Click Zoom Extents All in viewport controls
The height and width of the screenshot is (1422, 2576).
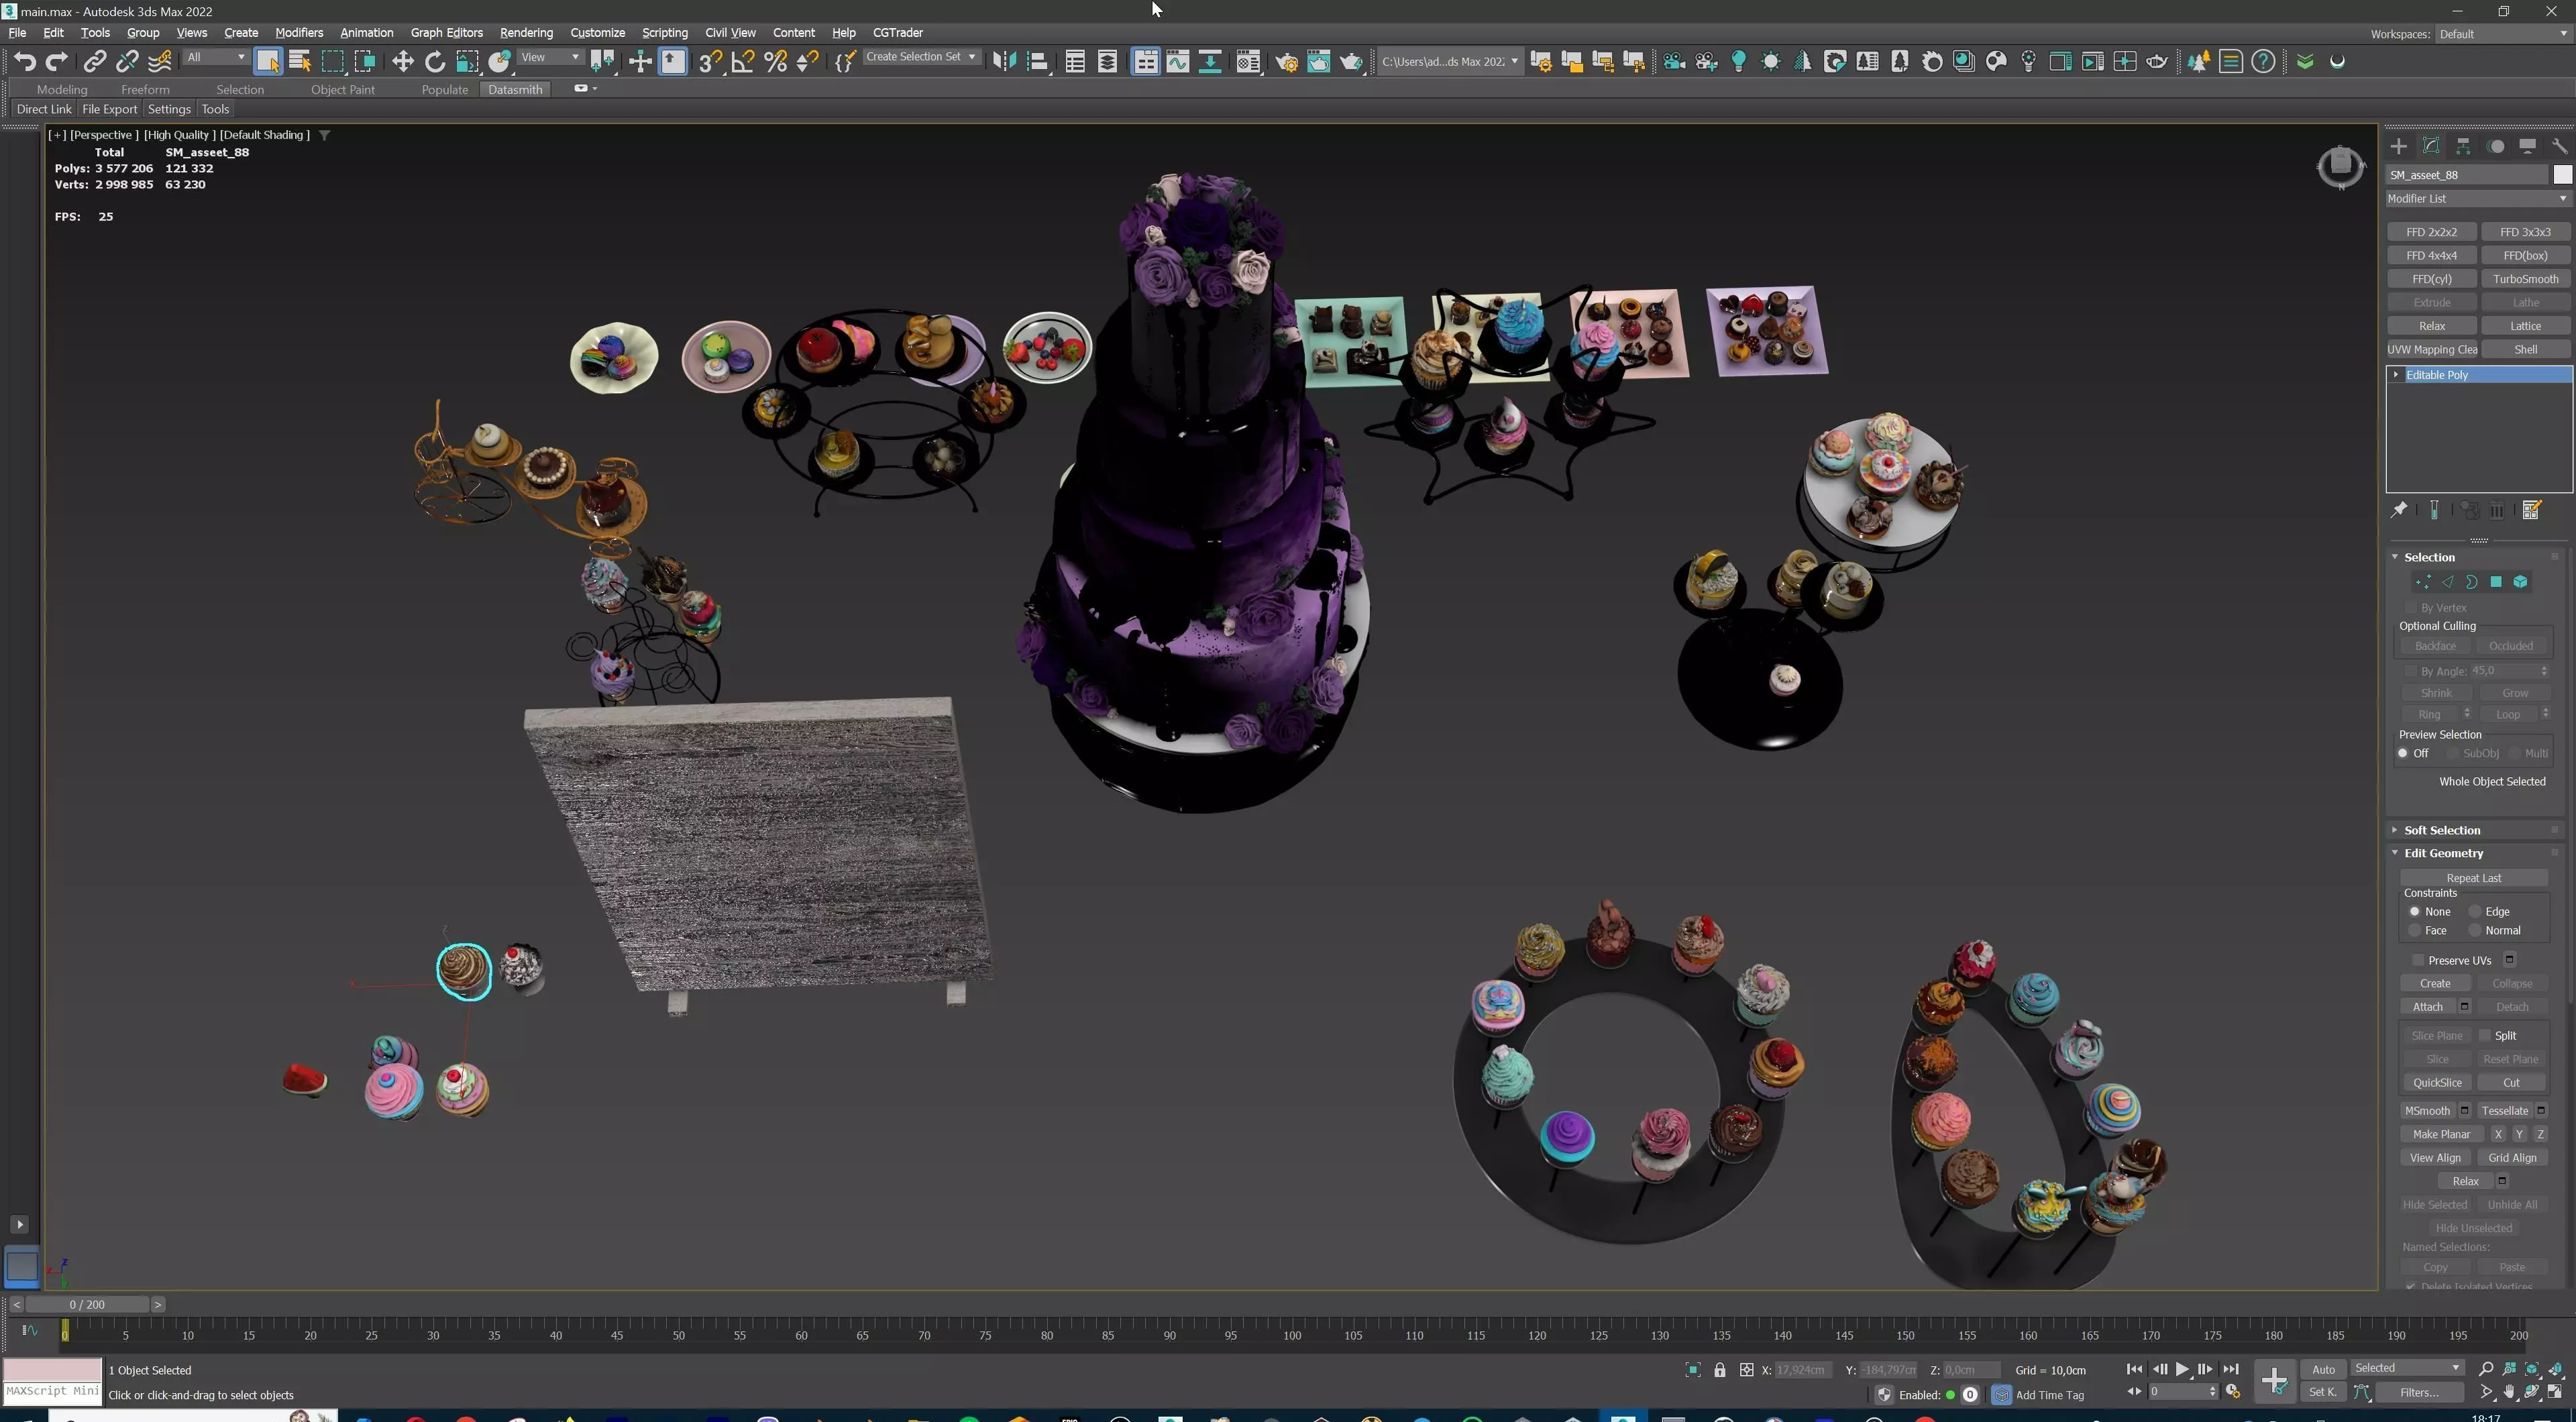[x=2557, y=1368]
